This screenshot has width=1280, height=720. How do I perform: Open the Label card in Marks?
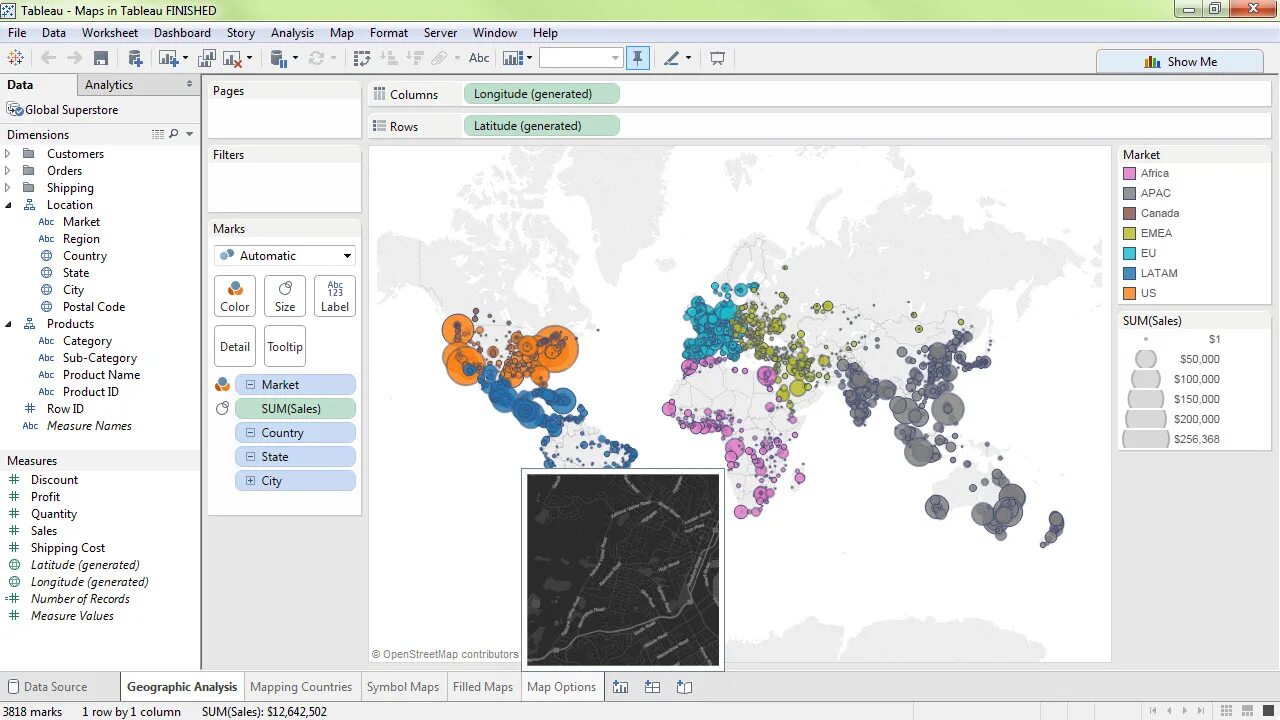tap(335, 297)
